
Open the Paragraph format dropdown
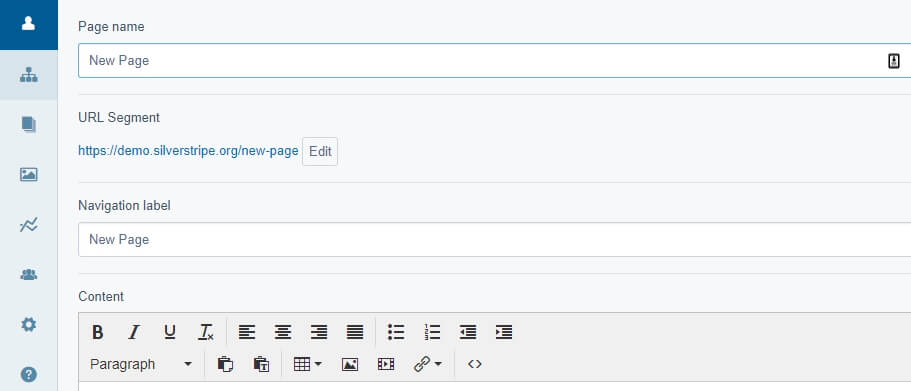[x=141, y=364]
